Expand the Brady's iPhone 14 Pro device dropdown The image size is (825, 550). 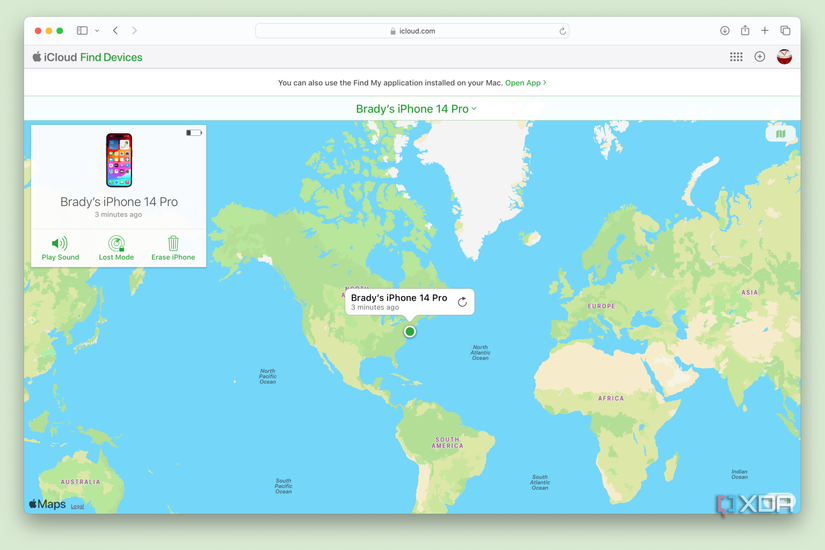[x=416, y=109]
